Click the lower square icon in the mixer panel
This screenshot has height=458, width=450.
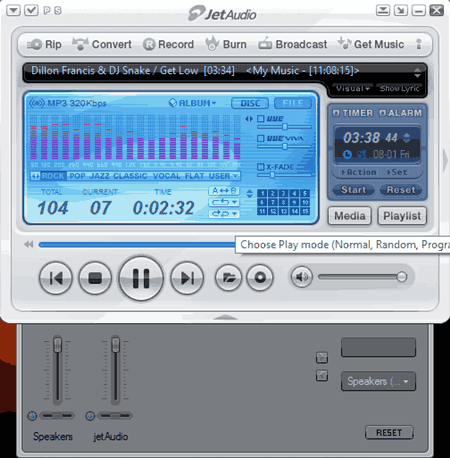click(x=322, y=376)
